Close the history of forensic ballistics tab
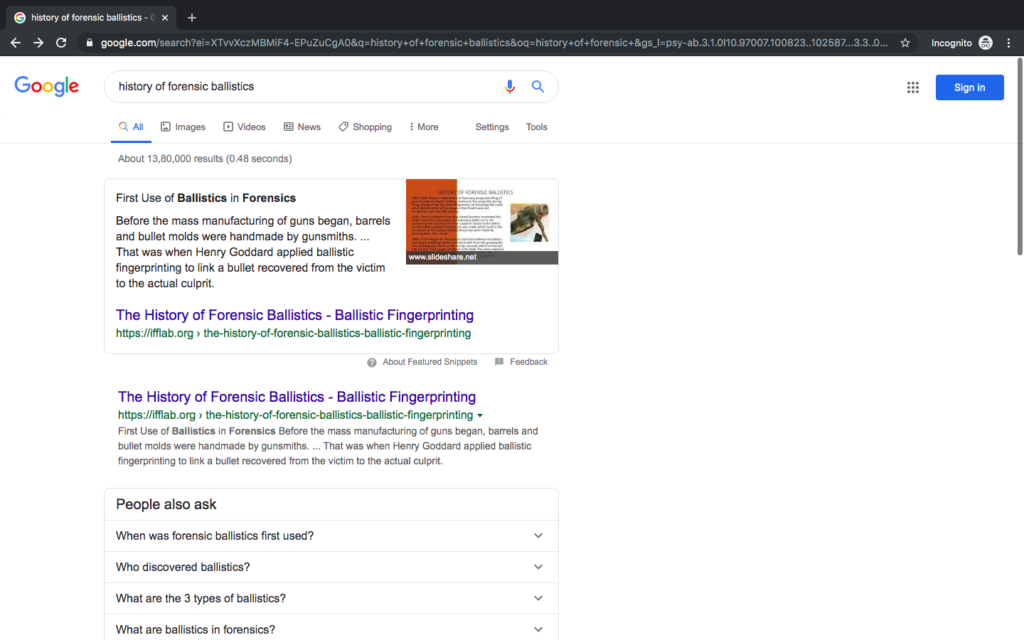Screen dimensions: 1024x640 pos(165,18)
